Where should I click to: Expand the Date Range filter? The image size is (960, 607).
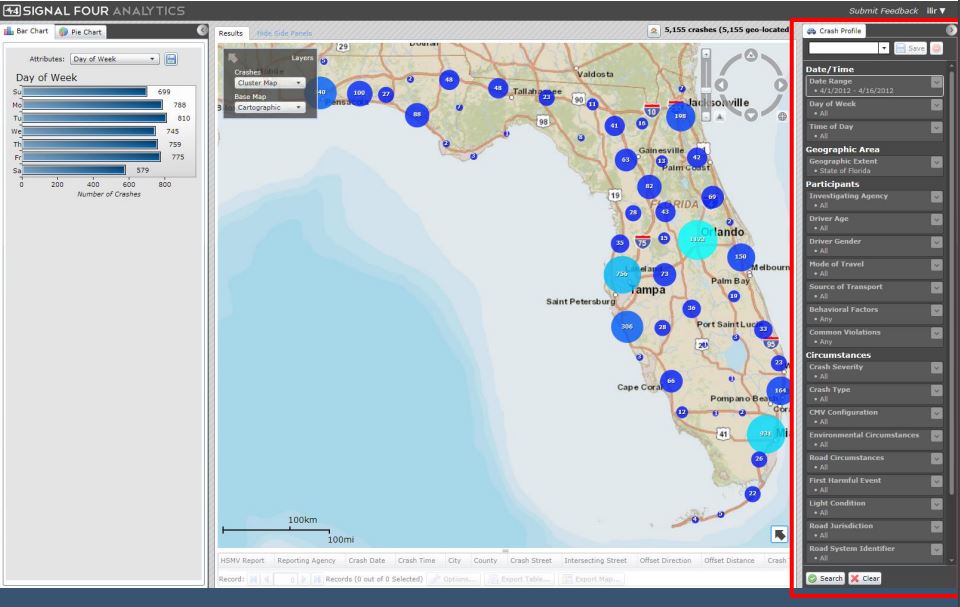point(935,83)
